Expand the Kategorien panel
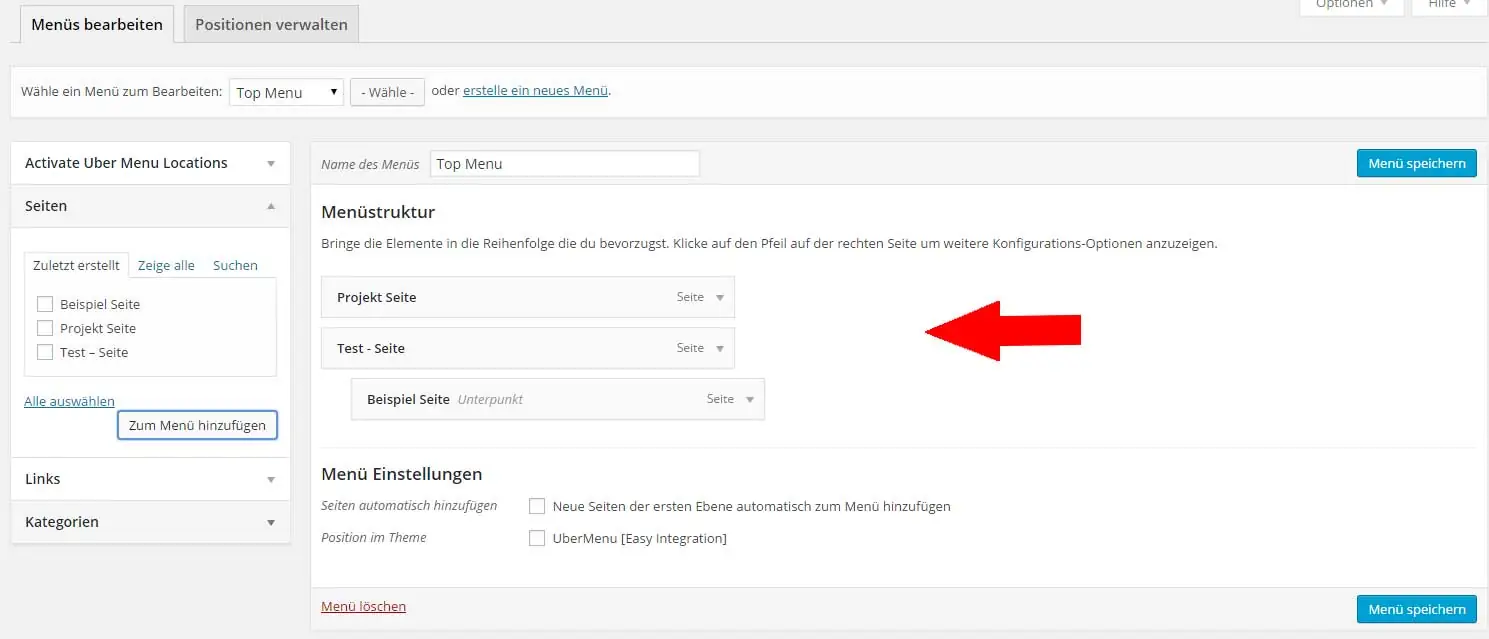 (x=269, y=522)
